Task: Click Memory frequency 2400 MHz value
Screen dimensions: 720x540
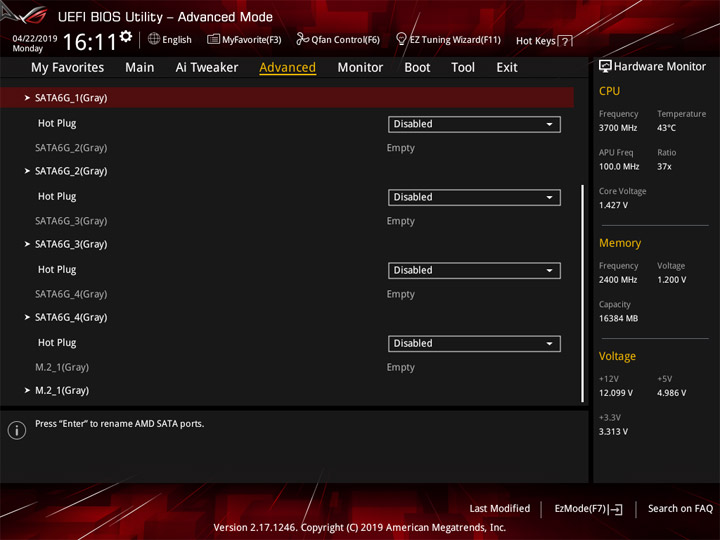Action: [x=618, y=280]
